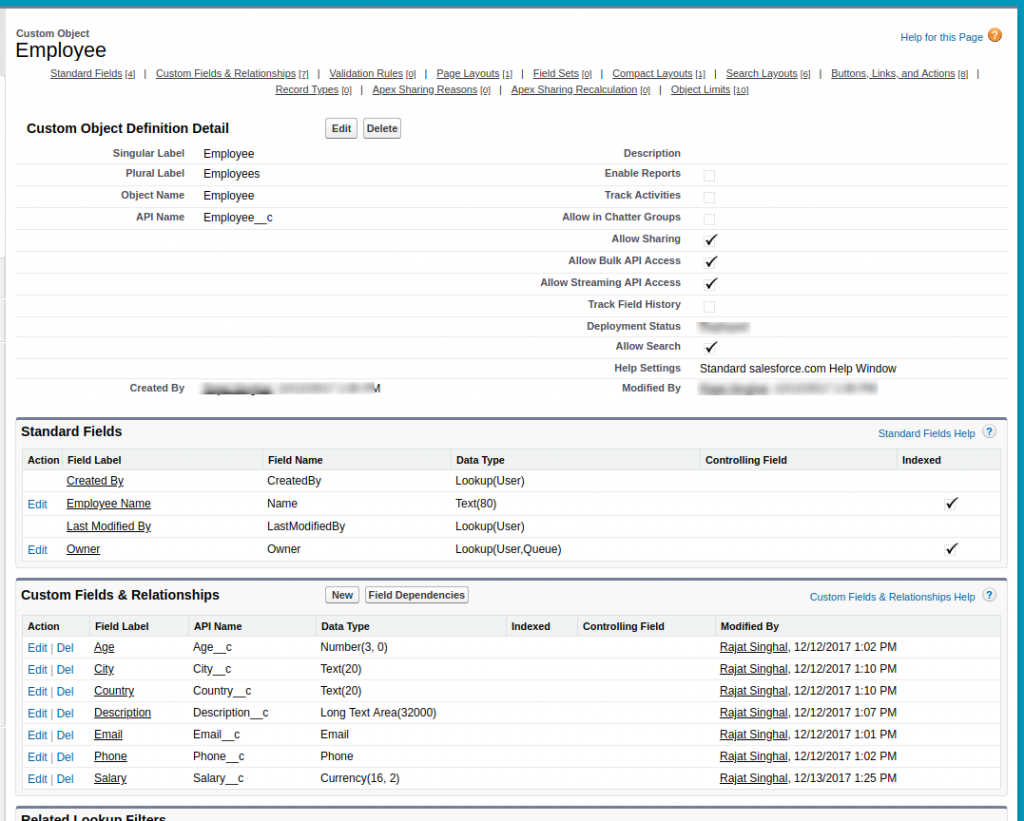
Task: Click the Indexed checkmark for Owner row
Action: click(951, 549)
